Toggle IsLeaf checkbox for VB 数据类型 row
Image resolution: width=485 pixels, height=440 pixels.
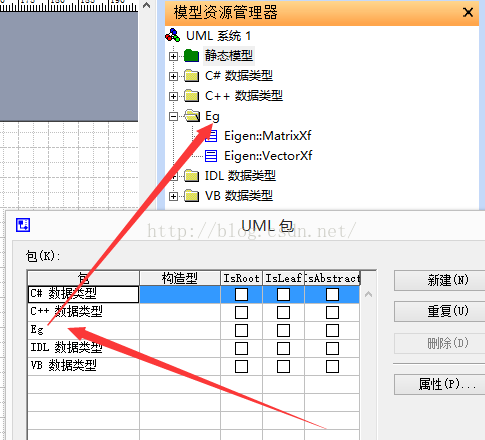283,367
